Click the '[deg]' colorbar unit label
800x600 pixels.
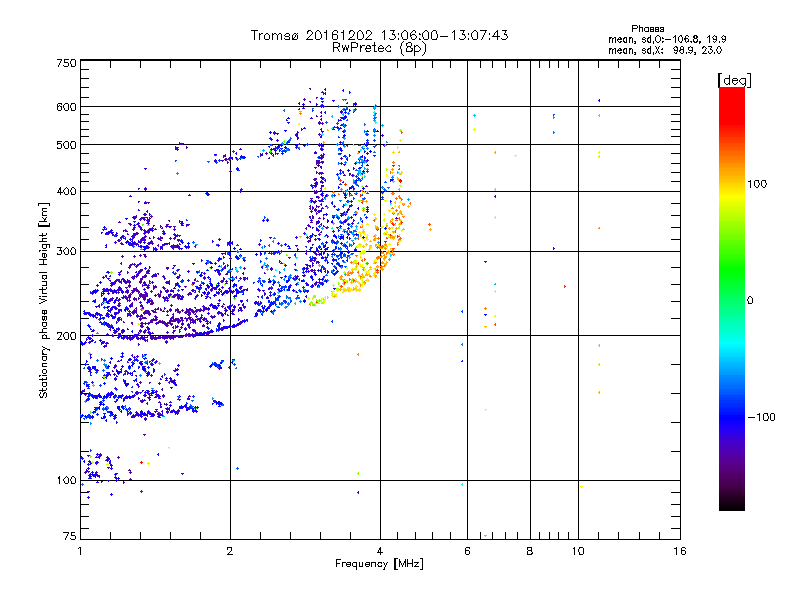pyautogui.click(x=734, y=81)
